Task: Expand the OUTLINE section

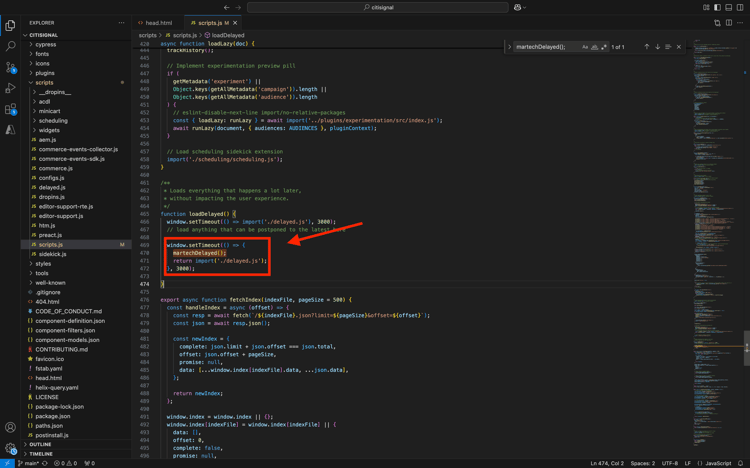Action: click(40, 444)
